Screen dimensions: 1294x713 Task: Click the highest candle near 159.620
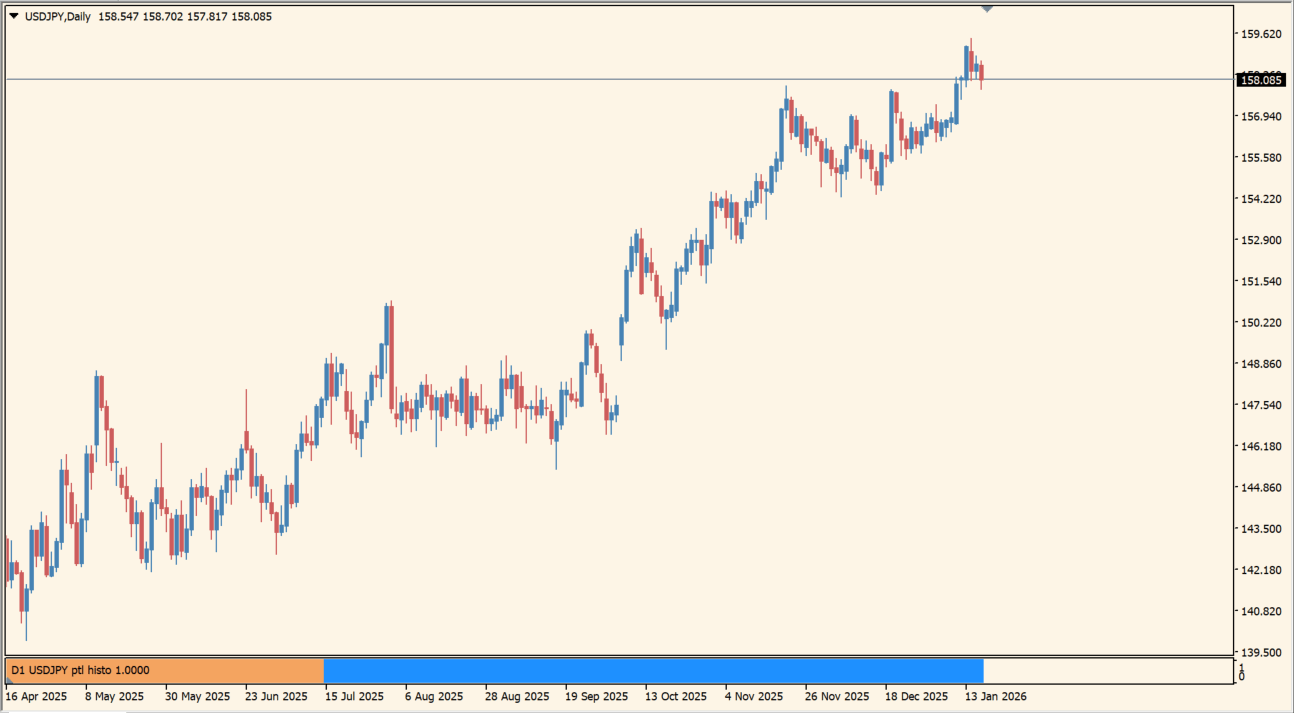click(x=970, y=55)
